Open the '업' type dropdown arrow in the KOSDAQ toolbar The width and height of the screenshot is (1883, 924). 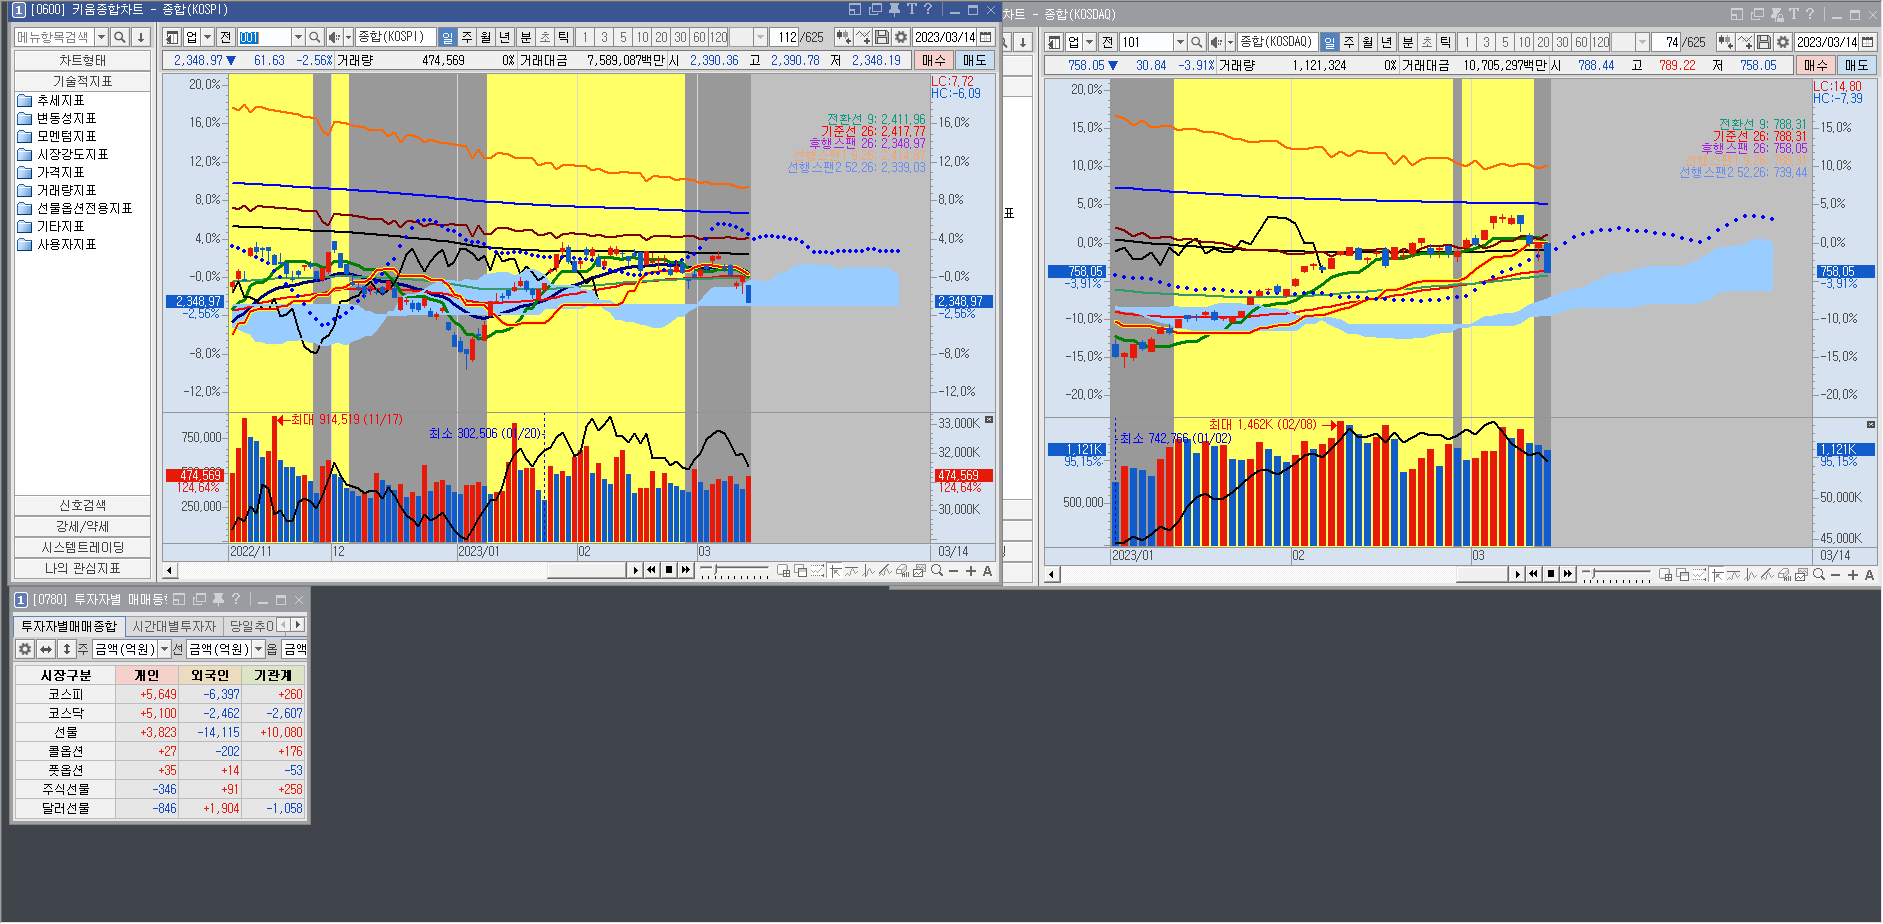click(x=1089, y=42)
